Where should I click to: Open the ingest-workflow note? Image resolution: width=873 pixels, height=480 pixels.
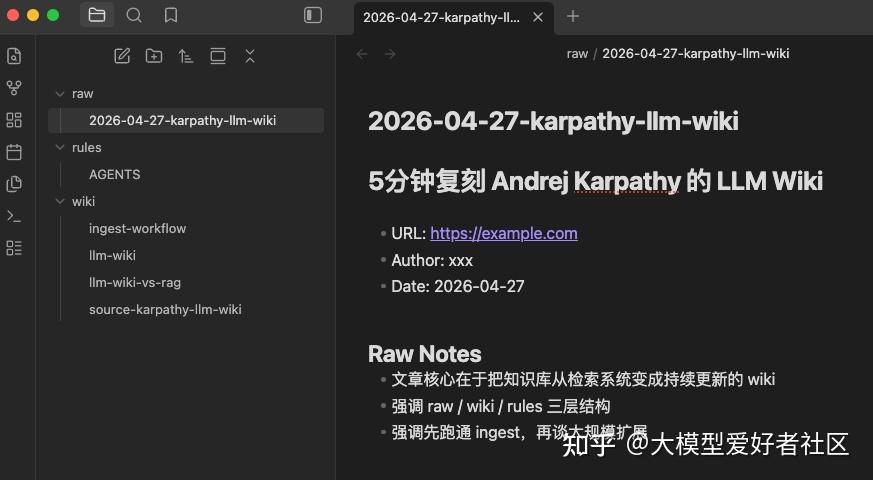point(138,228)
